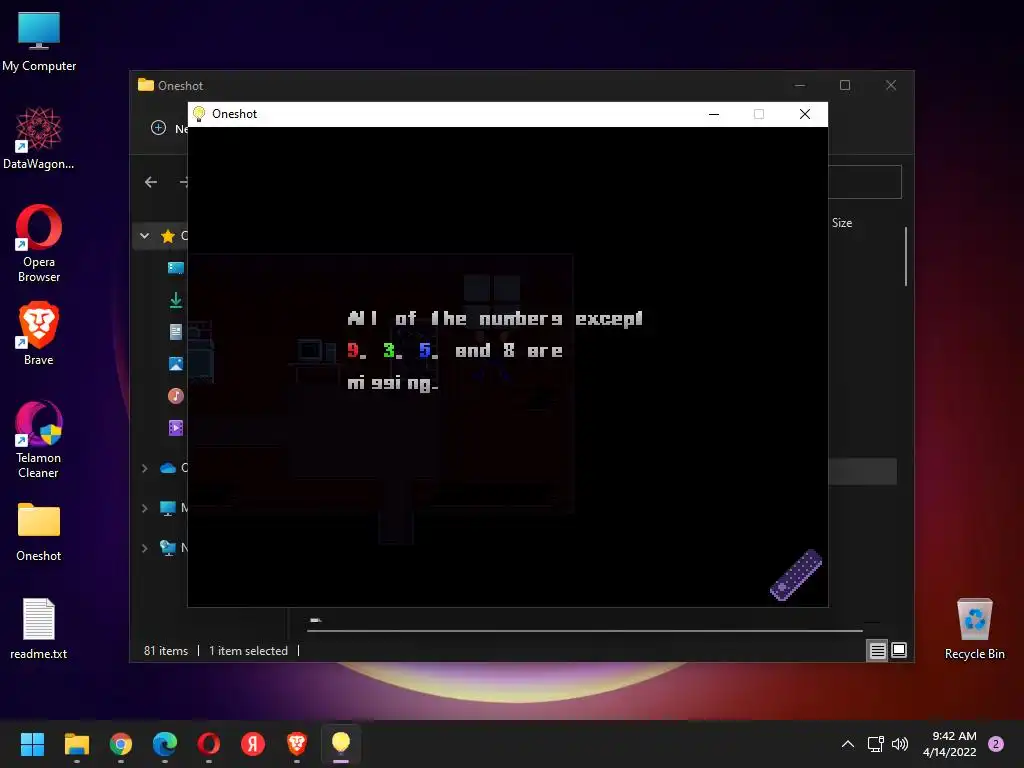Click the green number 3 in game text
The width and height of the screenshot is (1024, 768).
(389, 350)
